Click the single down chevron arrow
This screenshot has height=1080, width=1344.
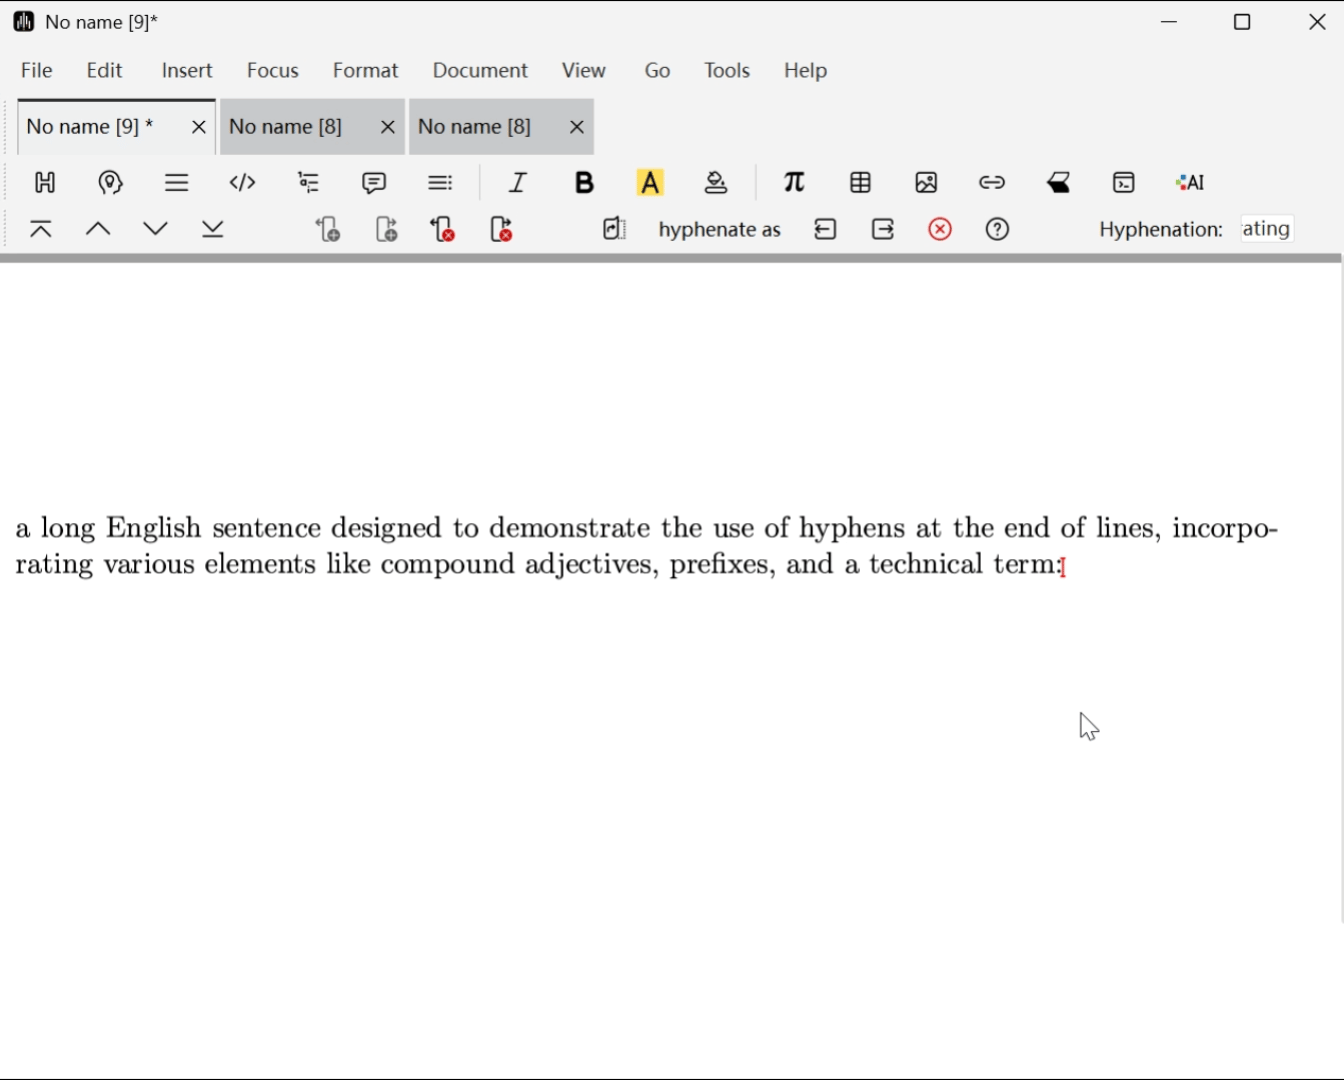click(x=156, y=230)
